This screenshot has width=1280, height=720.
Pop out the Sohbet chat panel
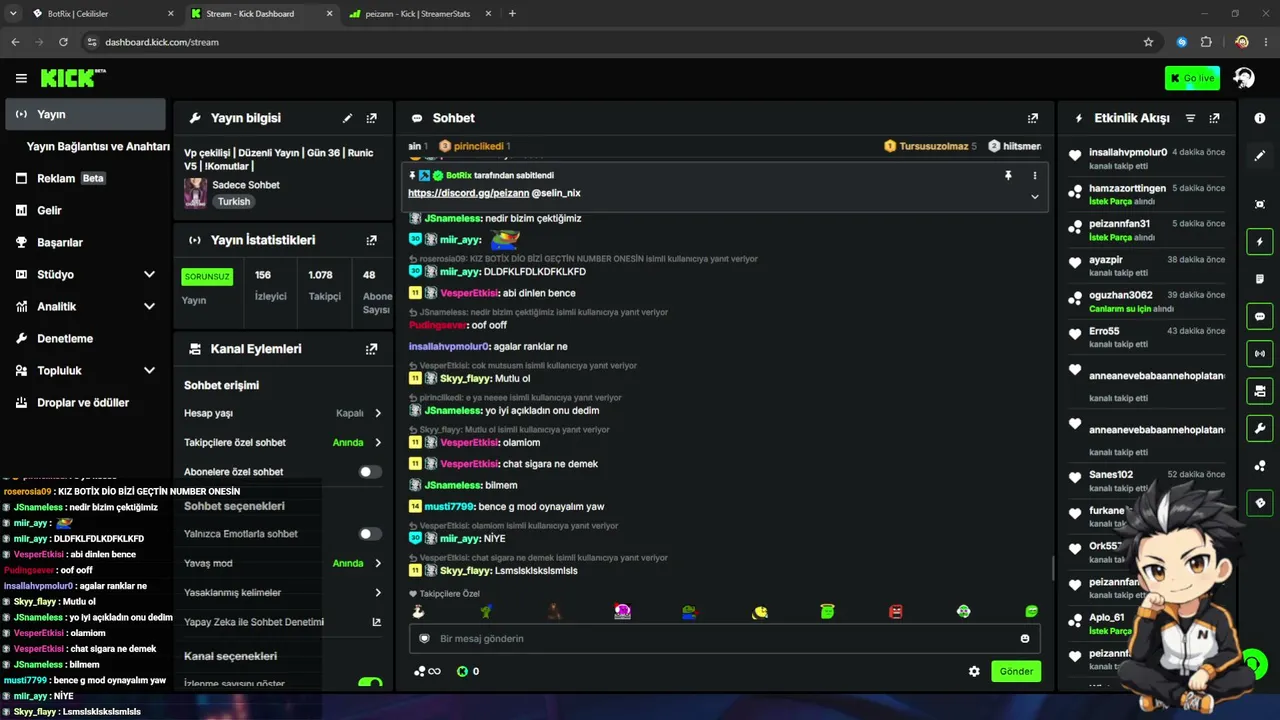(x=1033, y=118)
